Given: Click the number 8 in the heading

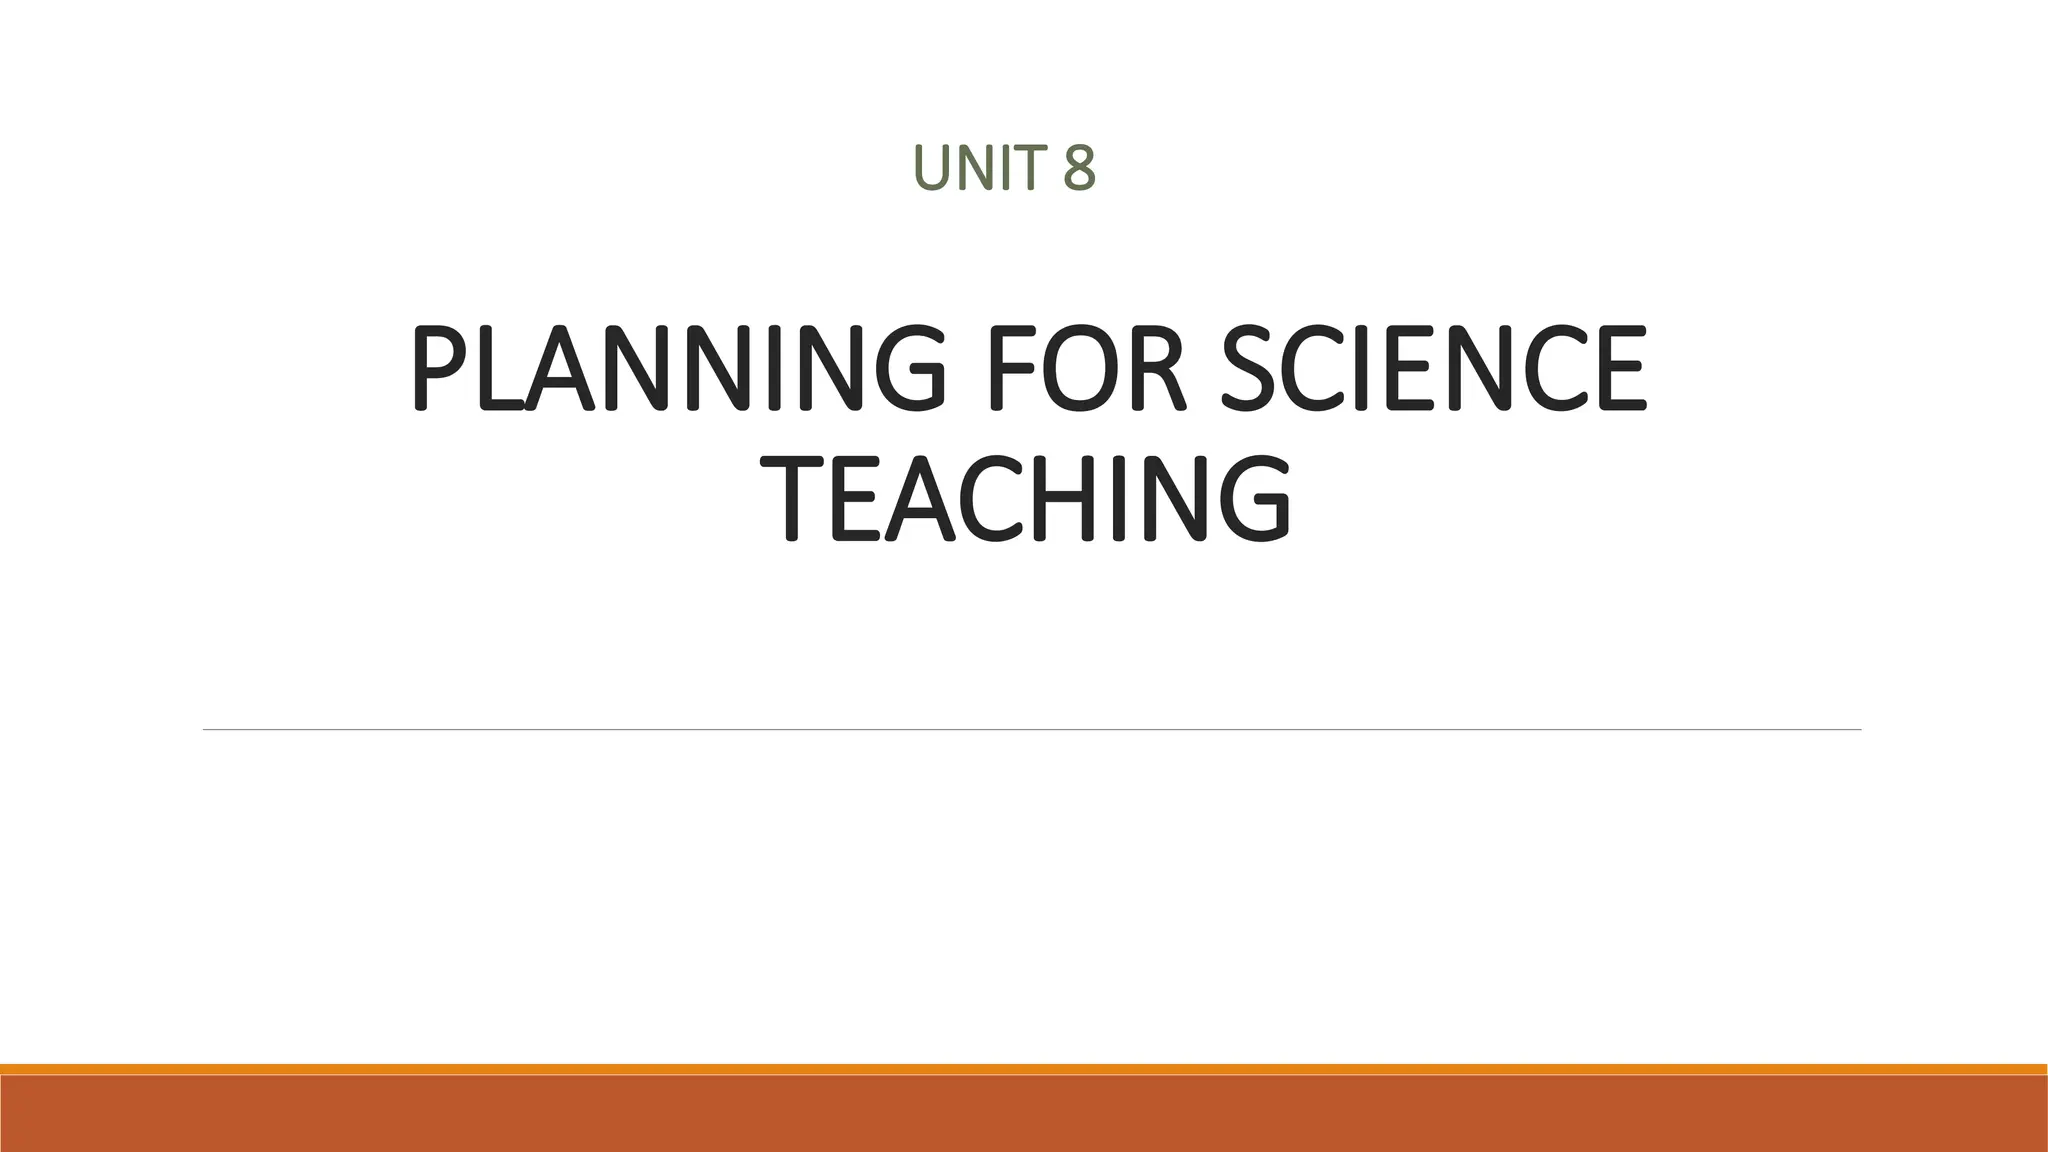Looking at the screenshot, I should (1079, 168).
